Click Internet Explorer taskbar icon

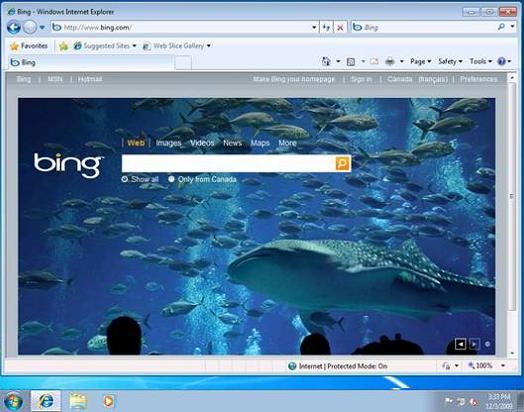tap(46, 401)
